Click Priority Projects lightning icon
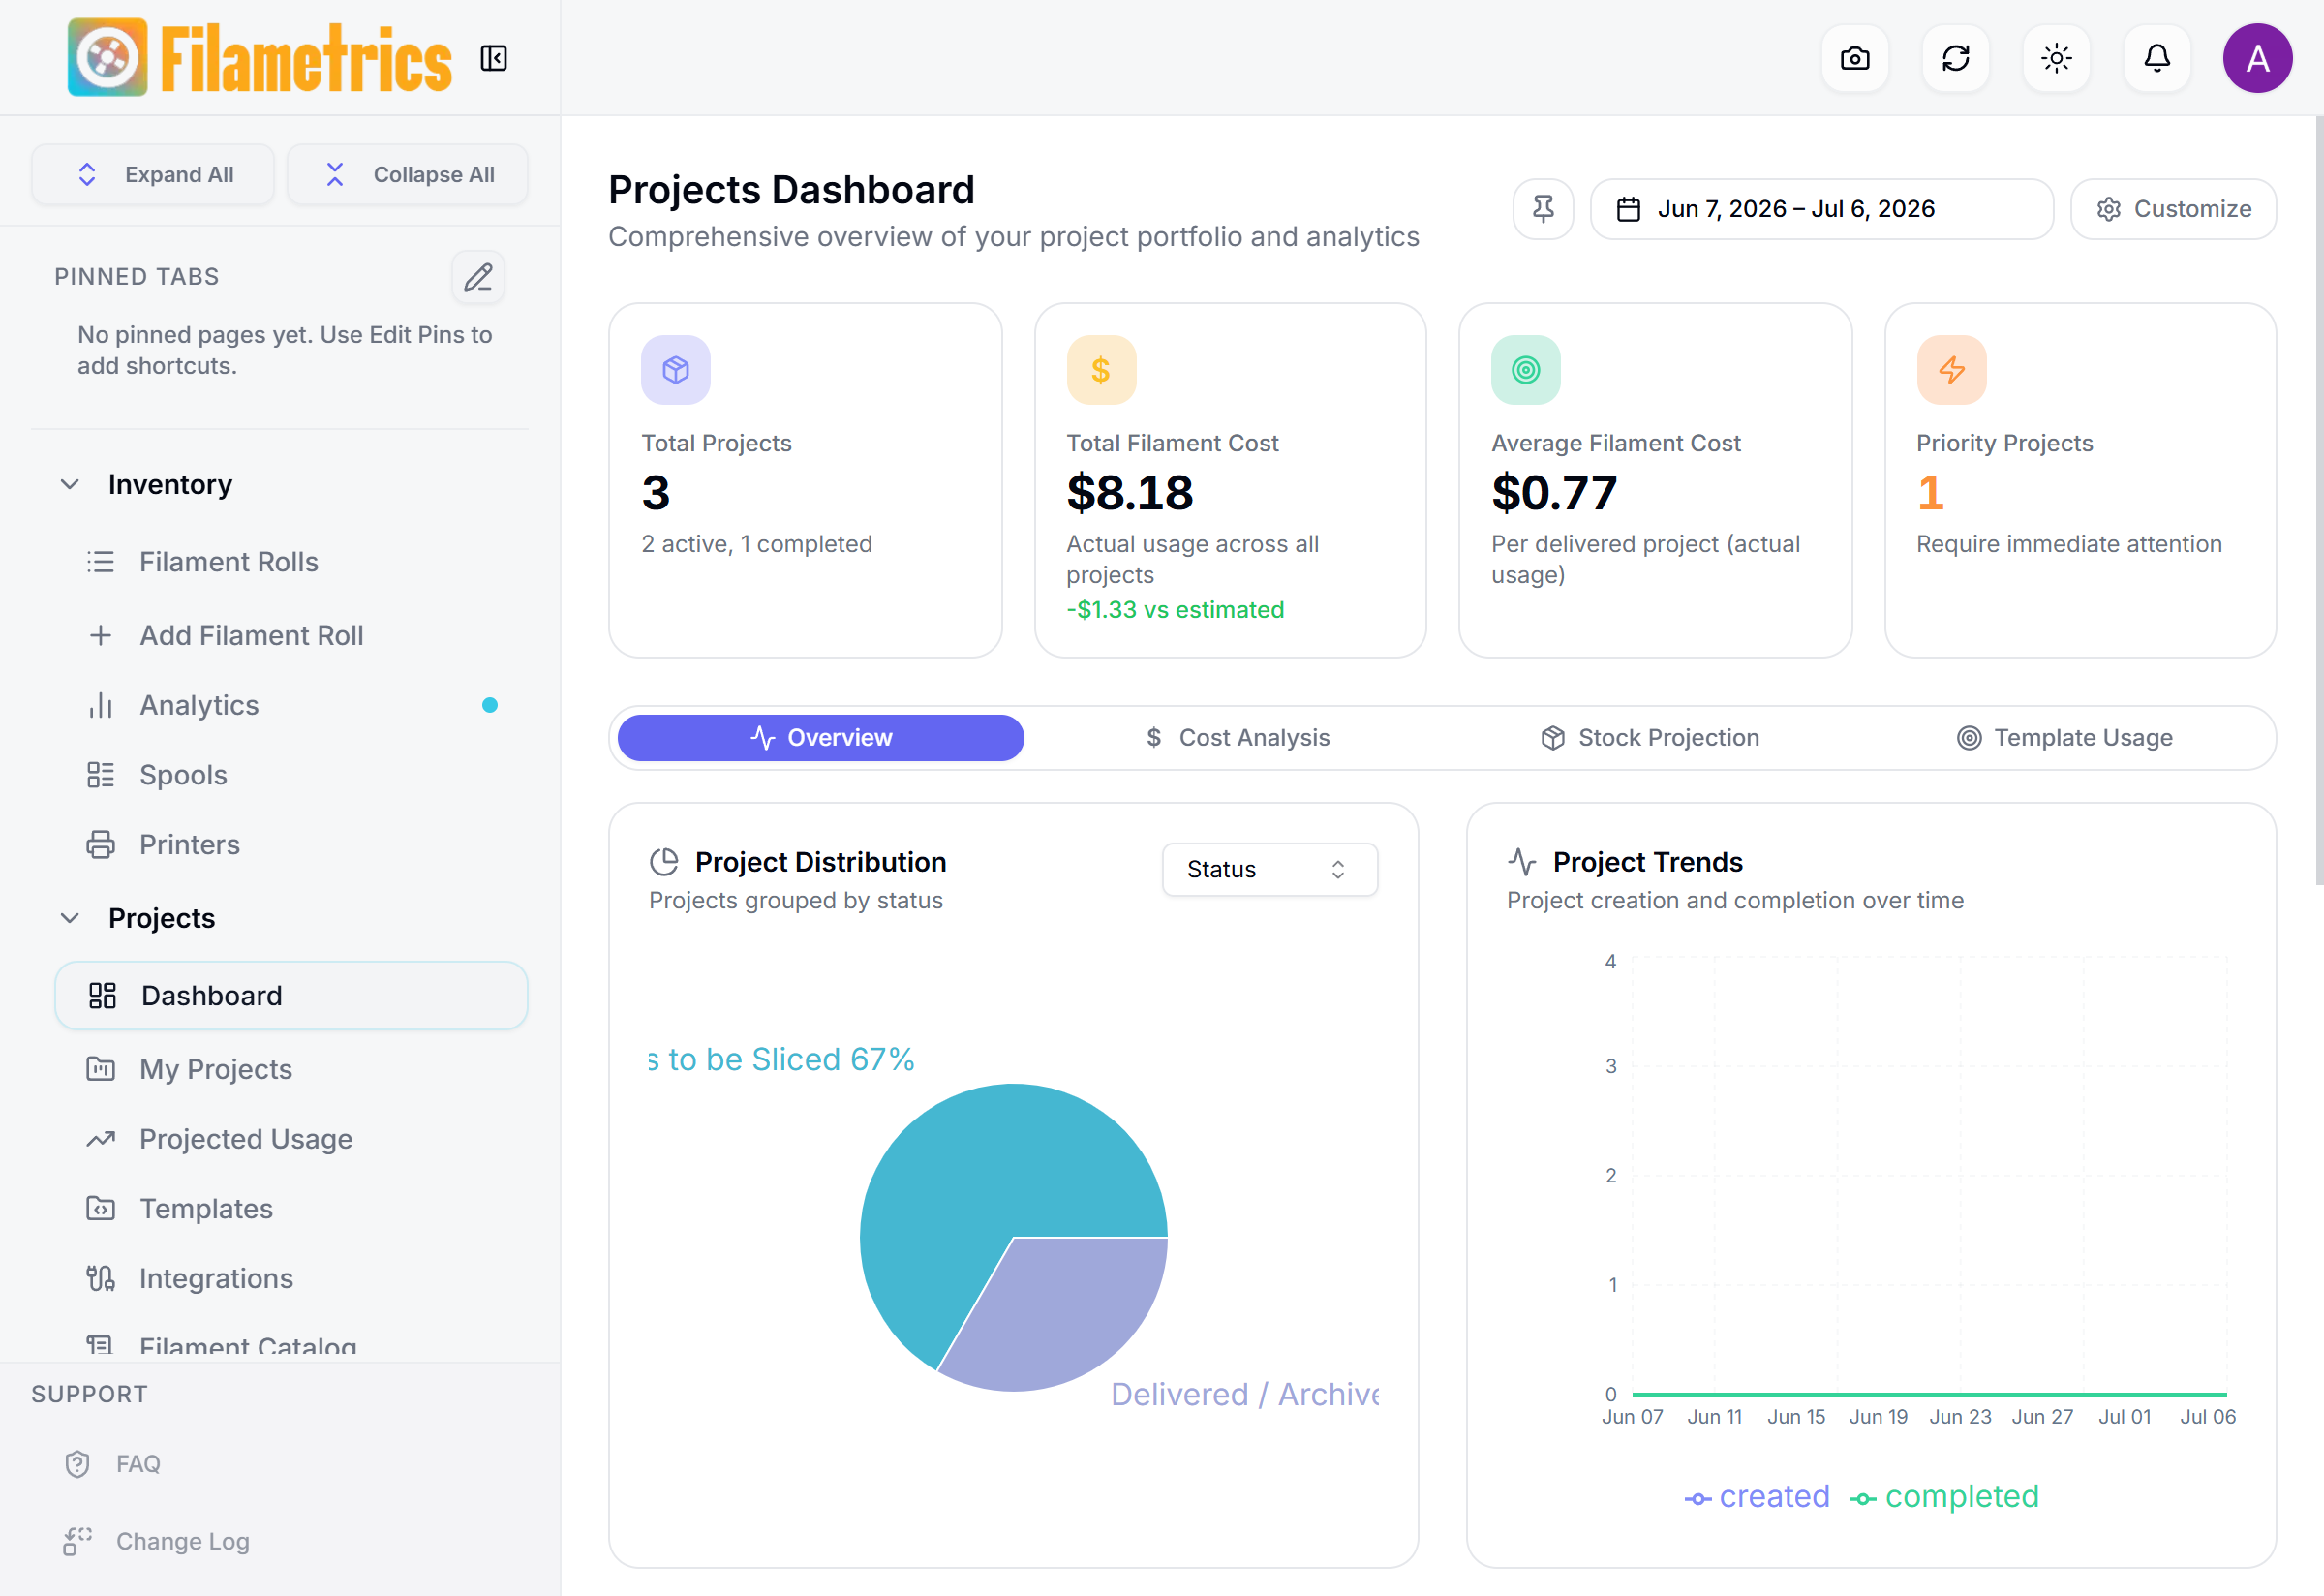This screenshot has height=1596, width=2324. coord(1951,370)
